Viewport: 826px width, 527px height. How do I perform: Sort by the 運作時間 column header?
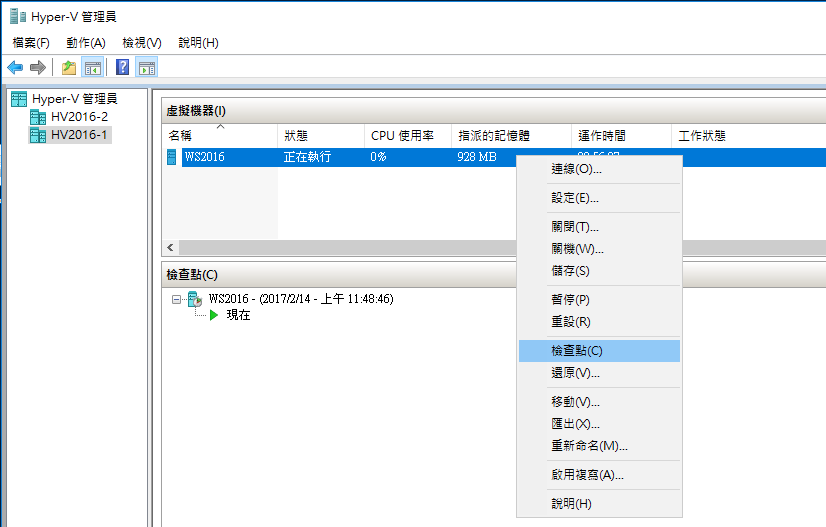tap(621, 136)
